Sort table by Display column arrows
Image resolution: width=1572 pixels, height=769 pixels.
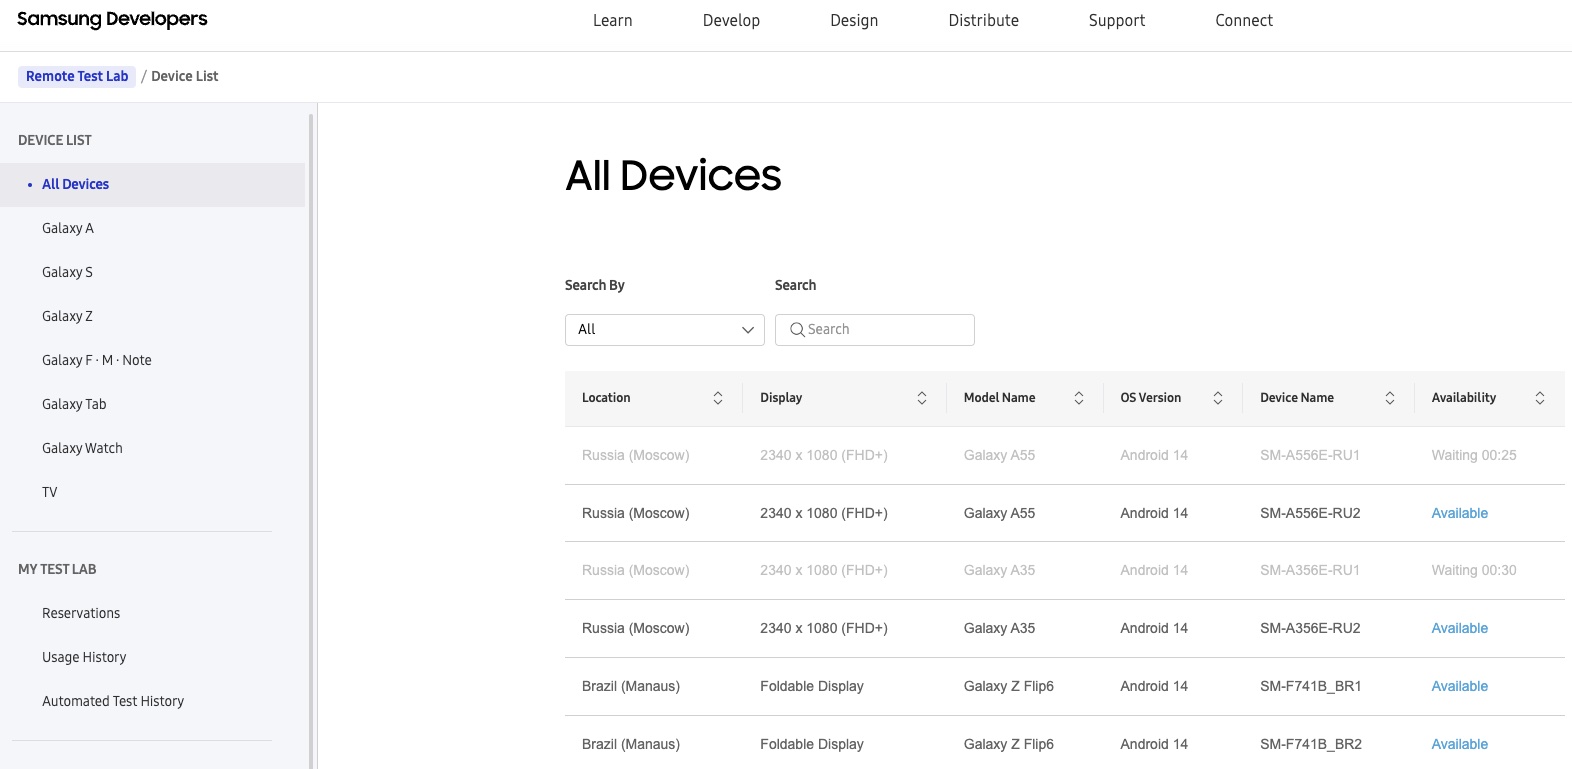pos(922,398)
